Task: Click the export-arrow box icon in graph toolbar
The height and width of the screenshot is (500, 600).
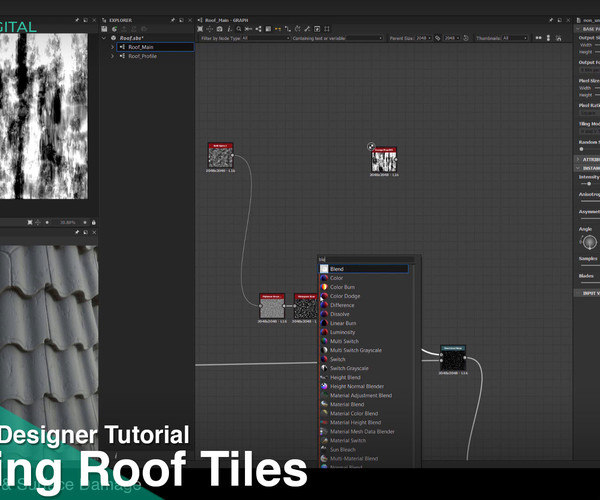Action: (x=317, y=29)
